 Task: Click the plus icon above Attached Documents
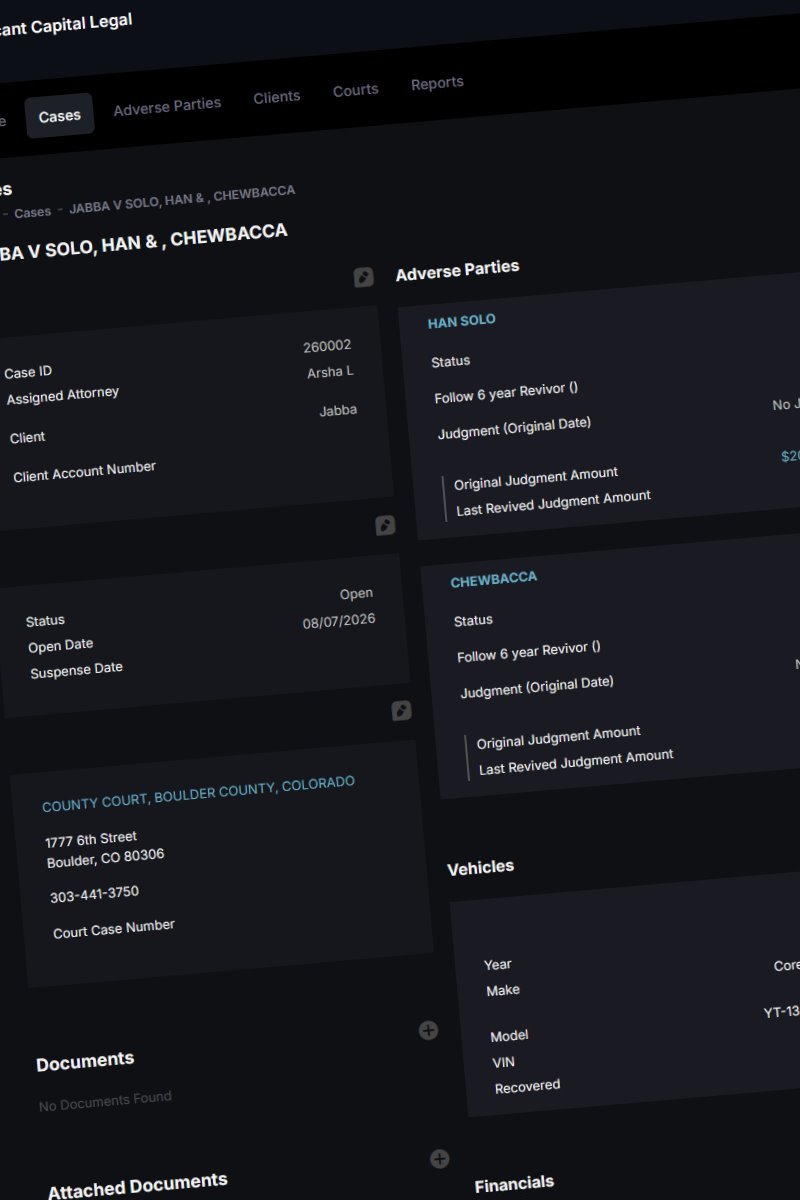tap(439, 1159)
